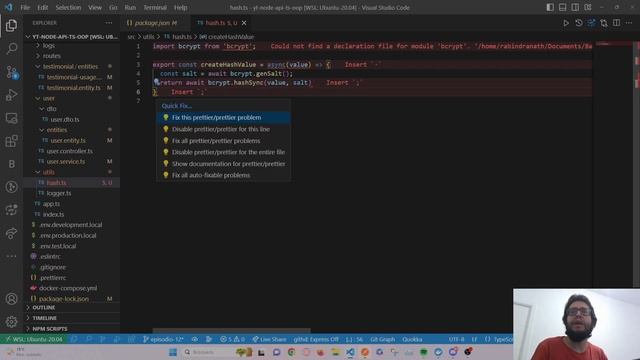Viewport: 640px width, 360px height.
Task: Toggle Primary Side Bar visibility
Action: (550, 7)
